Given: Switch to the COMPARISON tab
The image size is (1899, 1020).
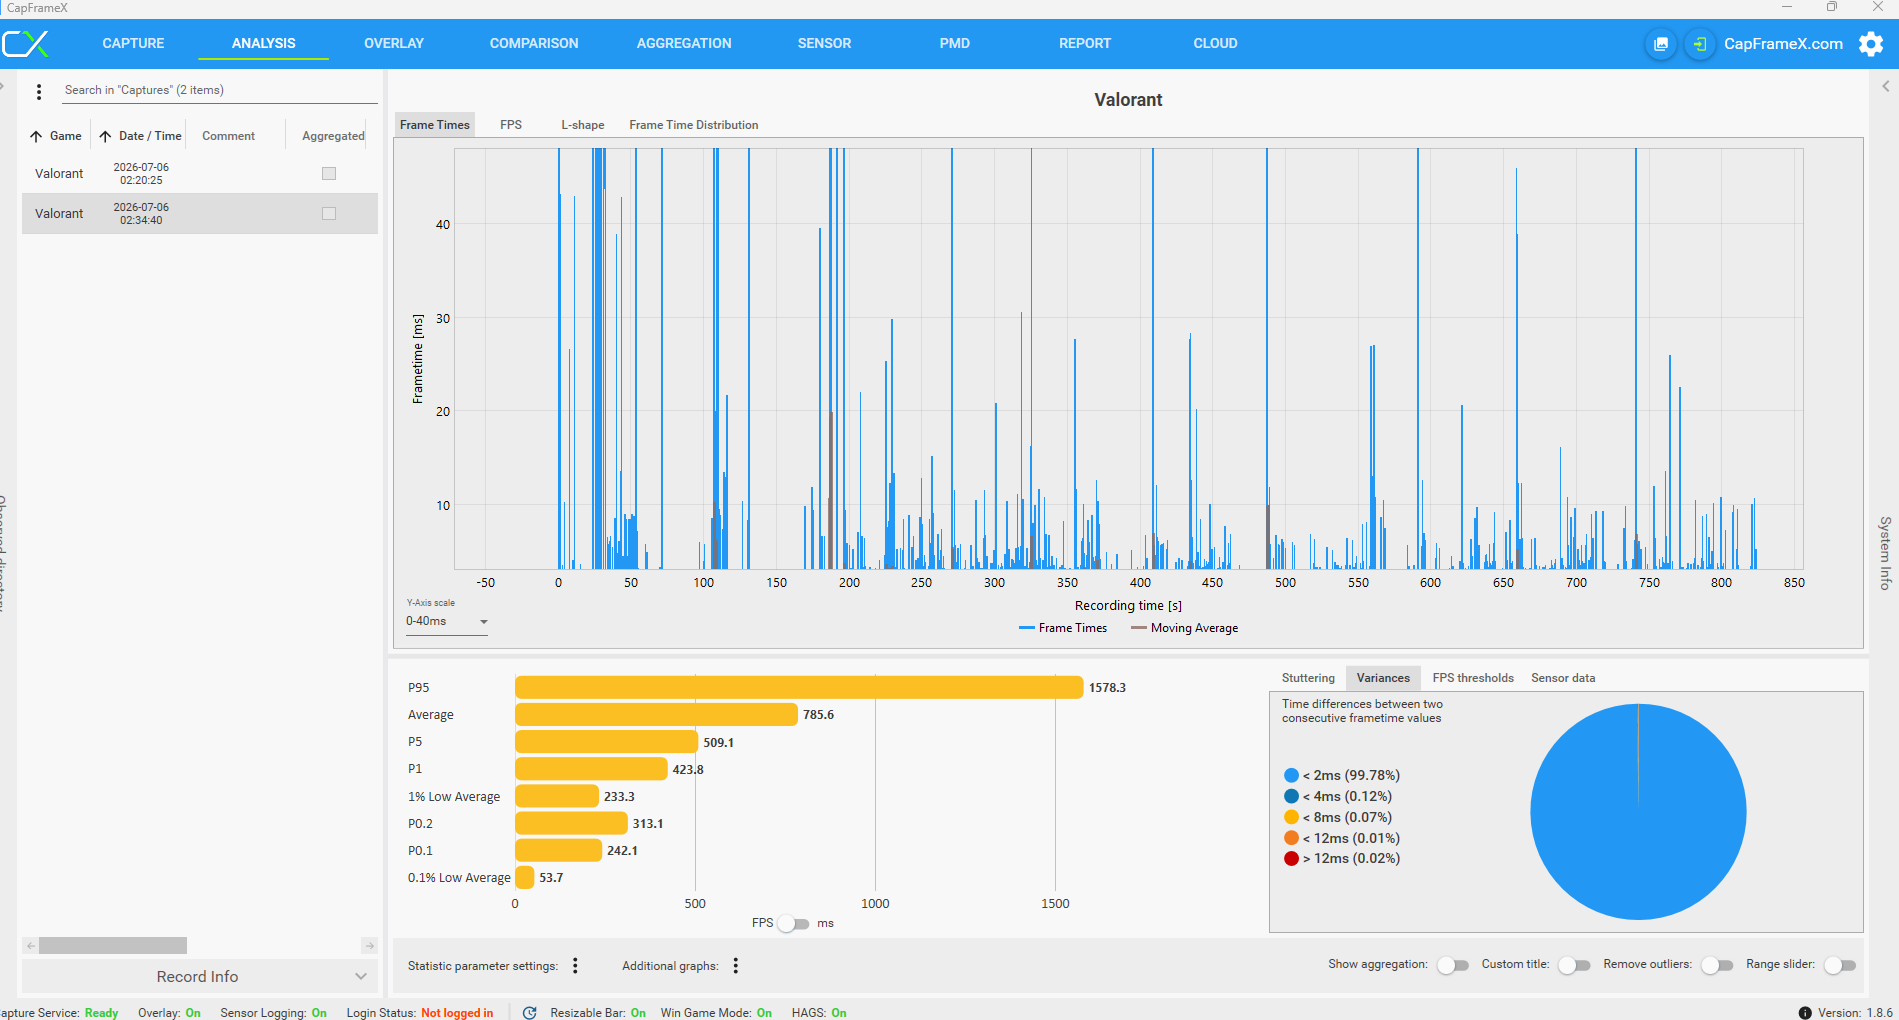Looking at the screenshot, I should [x=534, y=44].
